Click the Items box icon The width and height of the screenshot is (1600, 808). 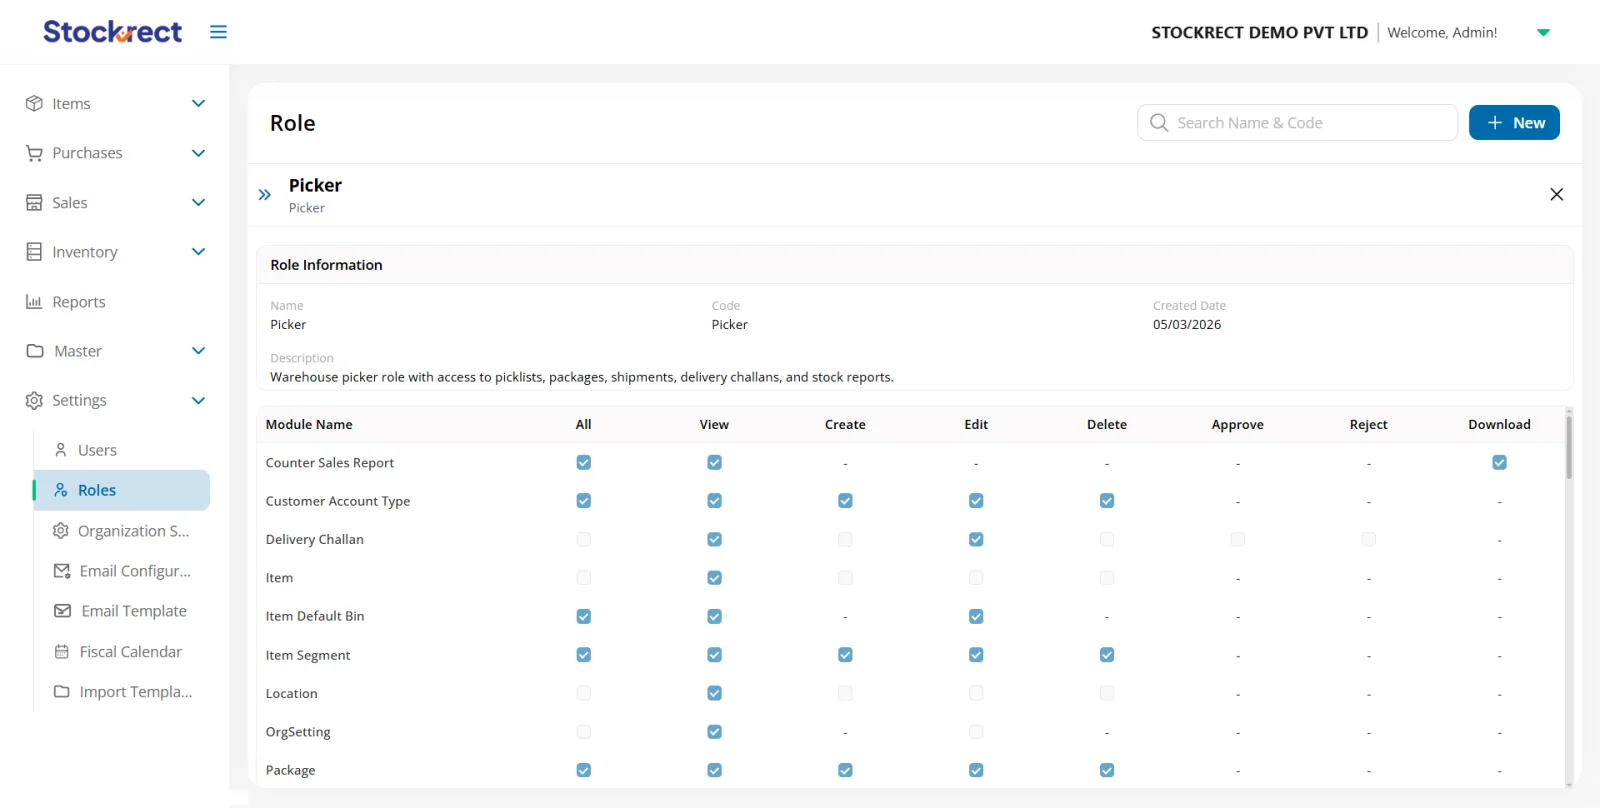(x=34, y=103)
